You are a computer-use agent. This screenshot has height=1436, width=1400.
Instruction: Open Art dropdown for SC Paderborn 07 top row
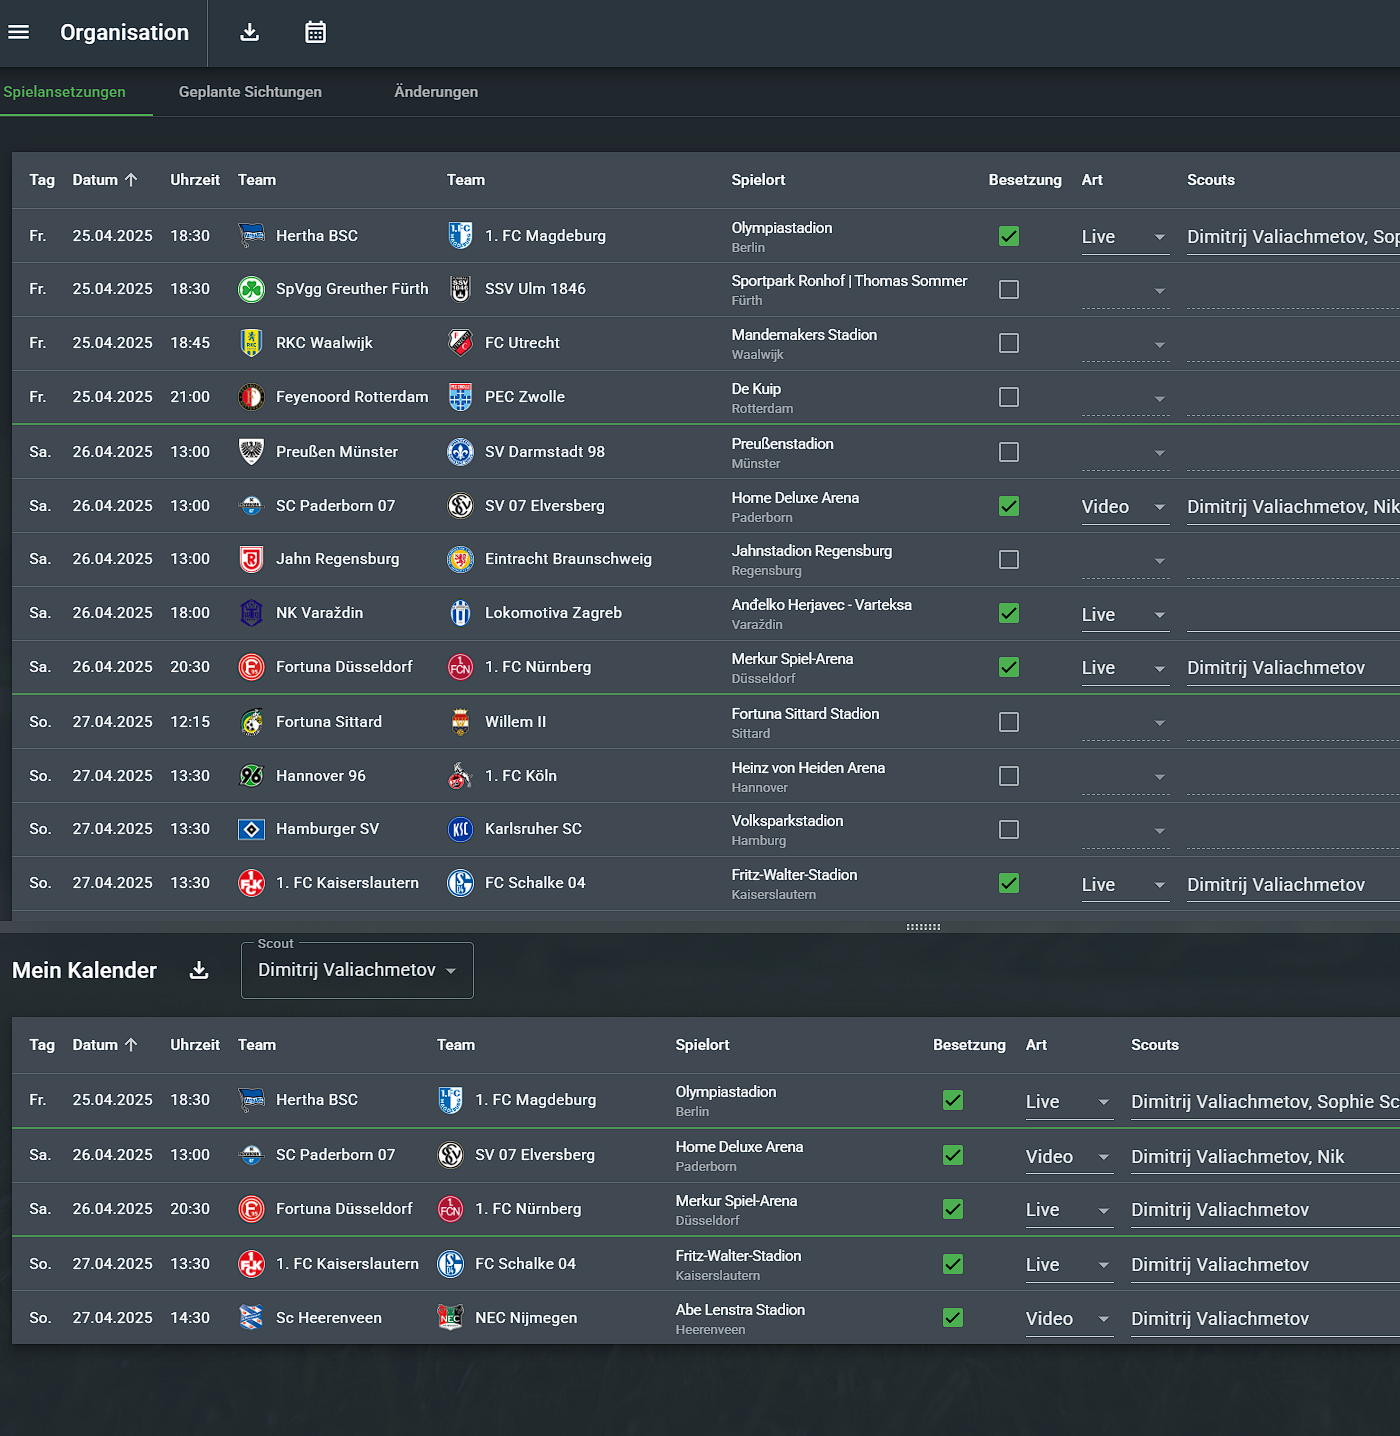(1125, 507)
